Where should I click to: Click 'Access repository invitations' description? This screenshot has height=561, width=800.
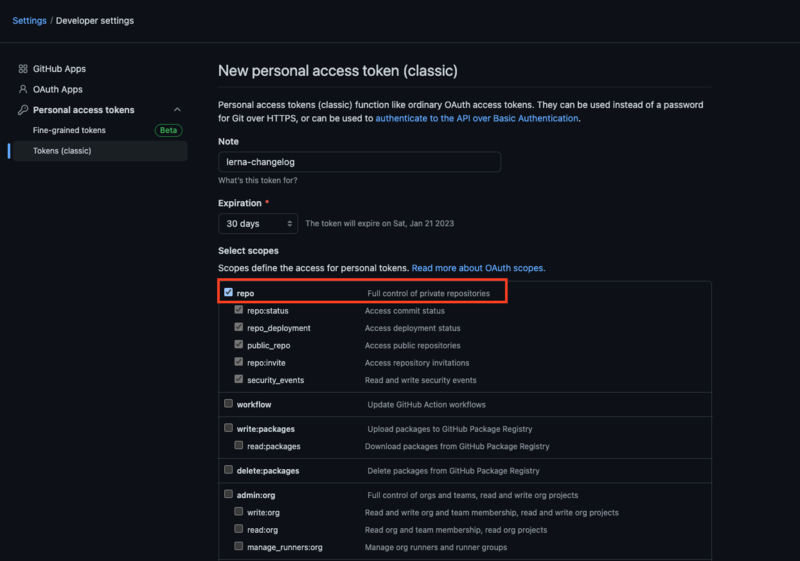[x=417, y=363]
